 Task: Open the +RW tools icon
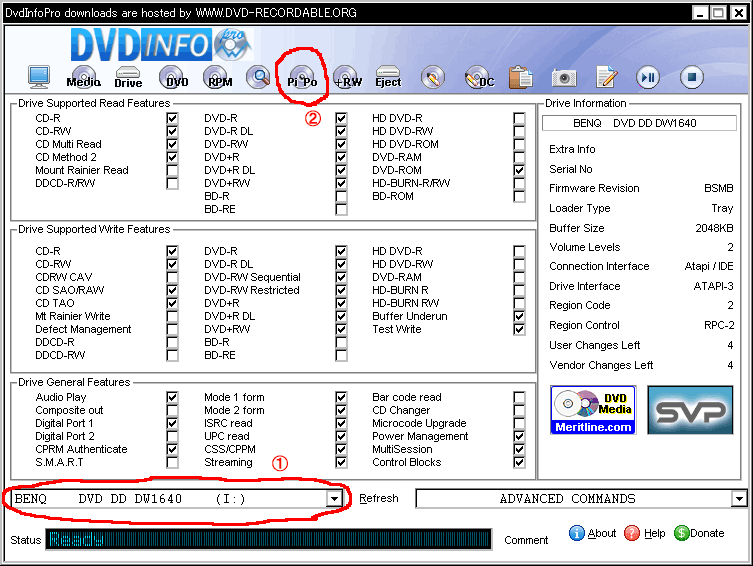[x=347, y=77]
